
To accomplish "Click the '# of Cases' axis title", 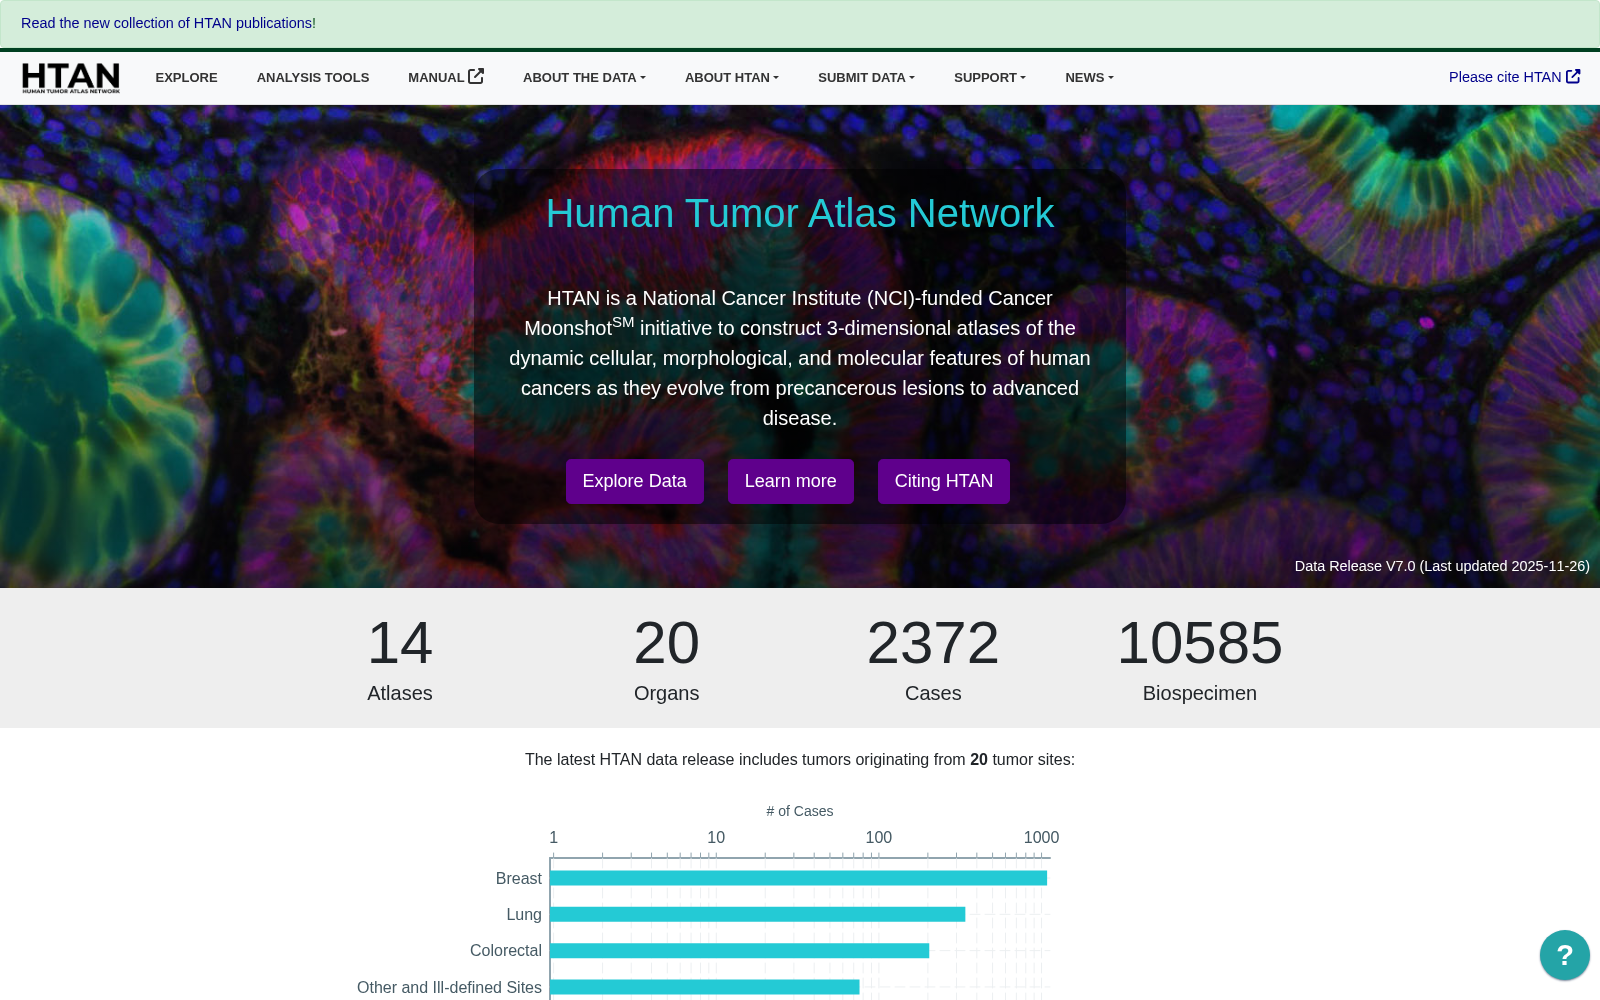I will (x=800, y=811).
